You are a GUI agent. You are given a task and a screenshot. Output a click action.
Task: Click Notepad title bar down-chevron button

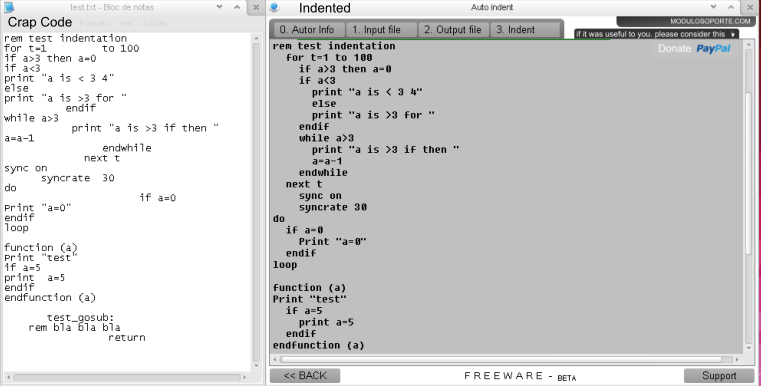(219, 7)
